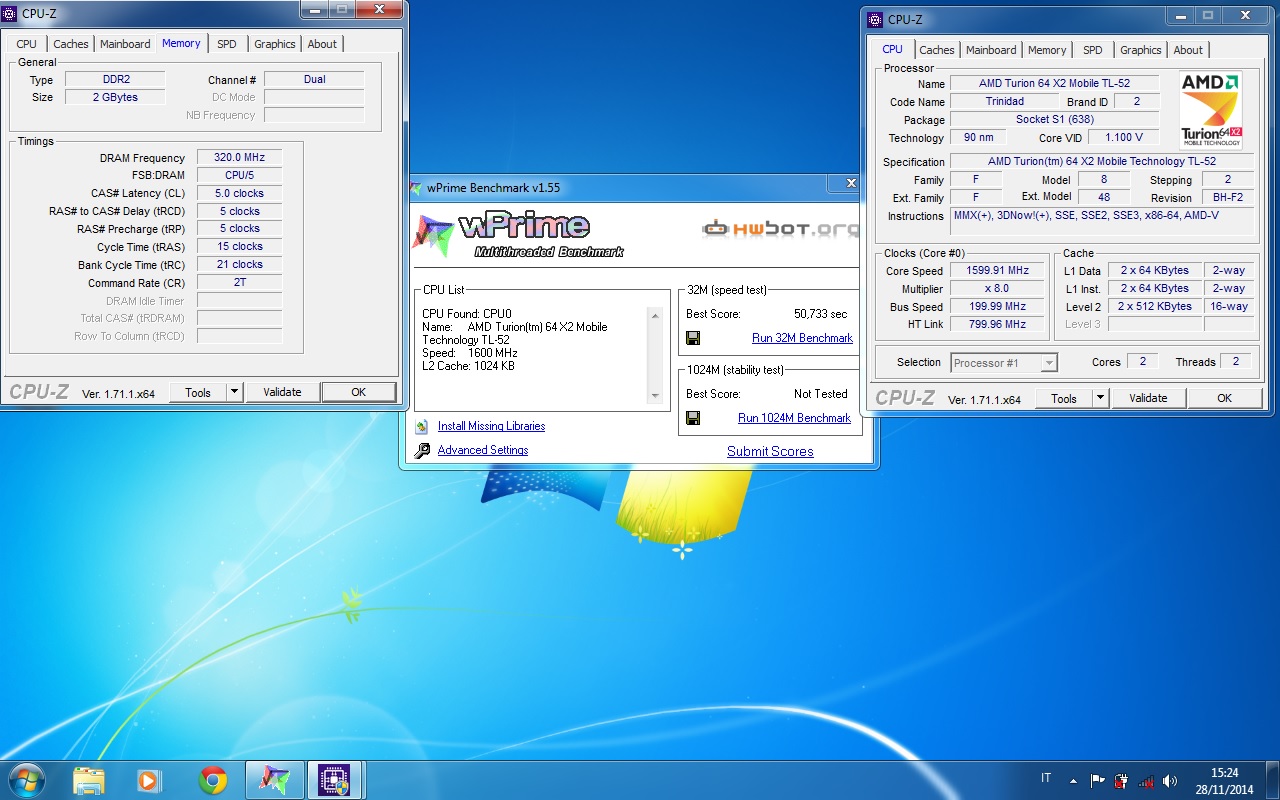Open the volume speaker tray icon

(1170, 780)
